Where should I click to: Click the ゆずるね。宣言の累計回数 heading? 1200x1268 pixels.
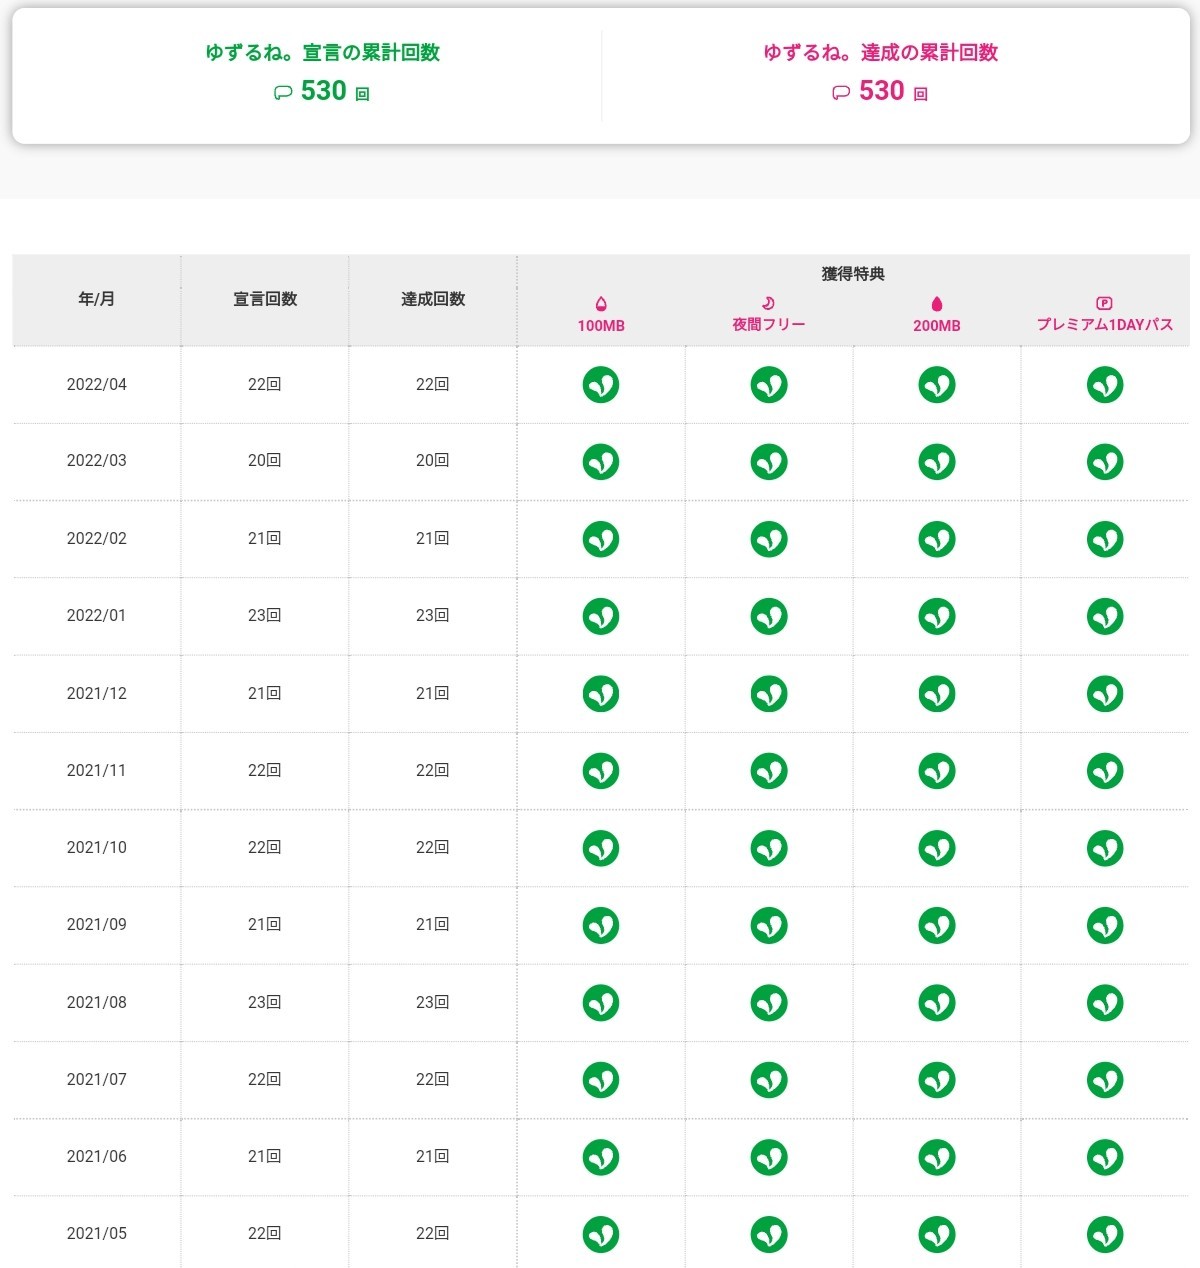[322, 53]
